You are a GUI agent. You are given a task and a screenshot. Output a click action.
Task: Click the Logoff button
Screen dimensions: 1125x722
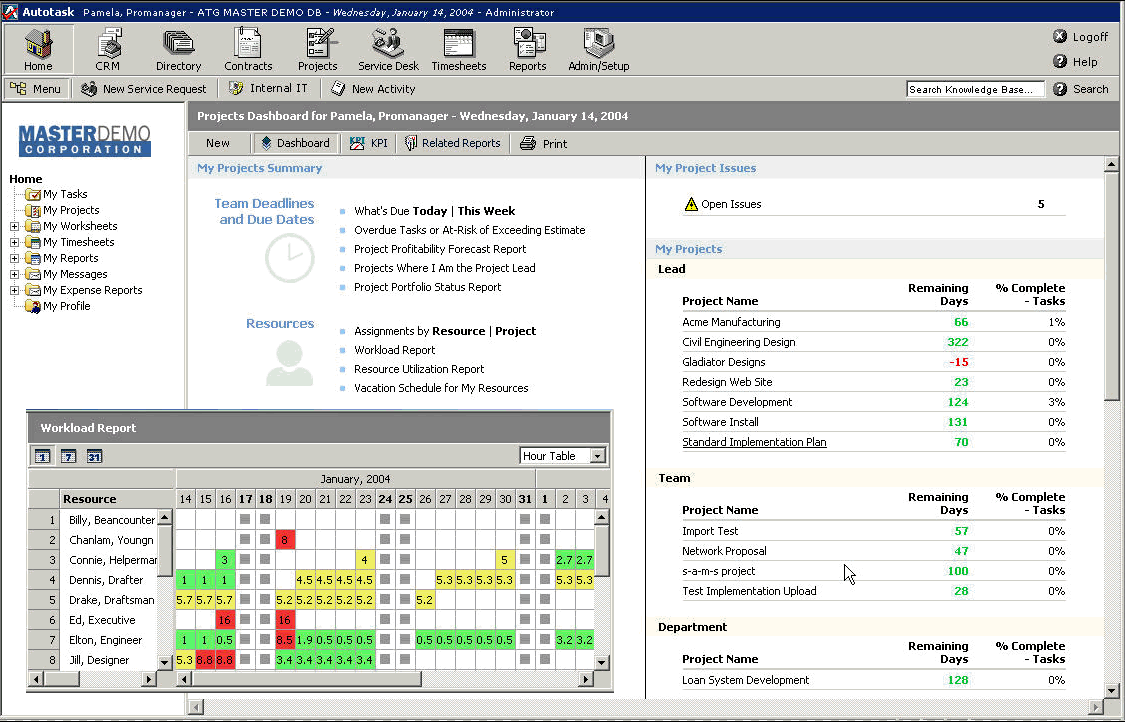1080,37
